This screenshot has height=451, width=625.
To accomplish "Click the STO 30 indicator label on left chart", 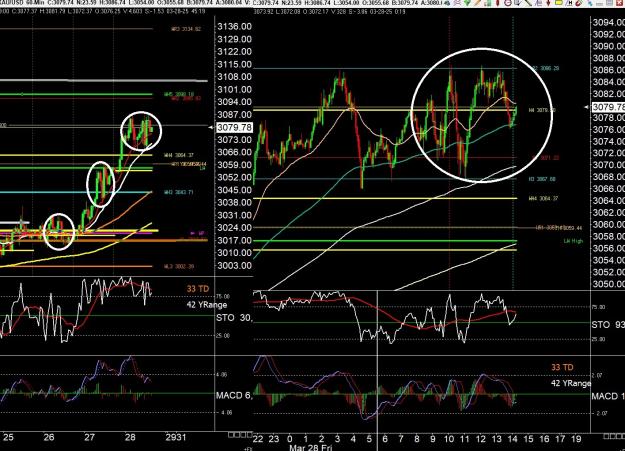I will 234,318.
